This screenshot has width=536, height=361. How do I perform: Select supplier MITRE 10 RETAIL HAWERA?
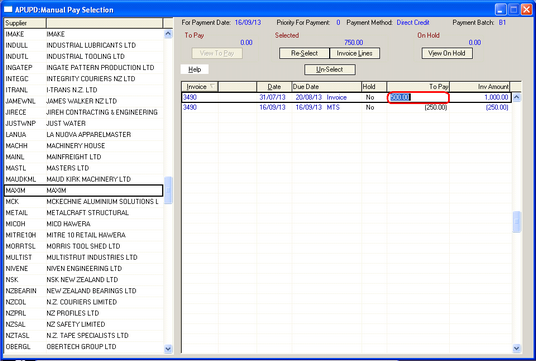coord(83,235)
